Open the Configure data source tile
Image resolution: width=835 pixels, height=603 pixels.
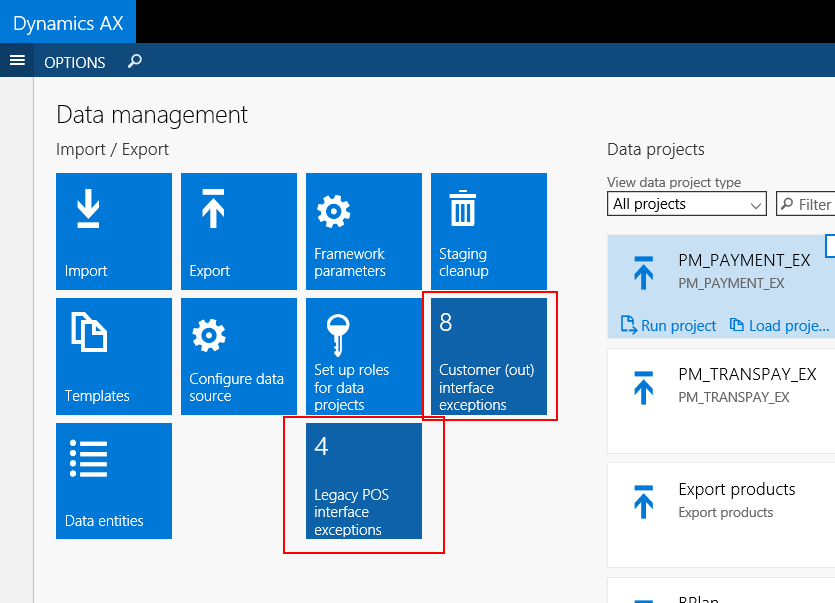239,356
